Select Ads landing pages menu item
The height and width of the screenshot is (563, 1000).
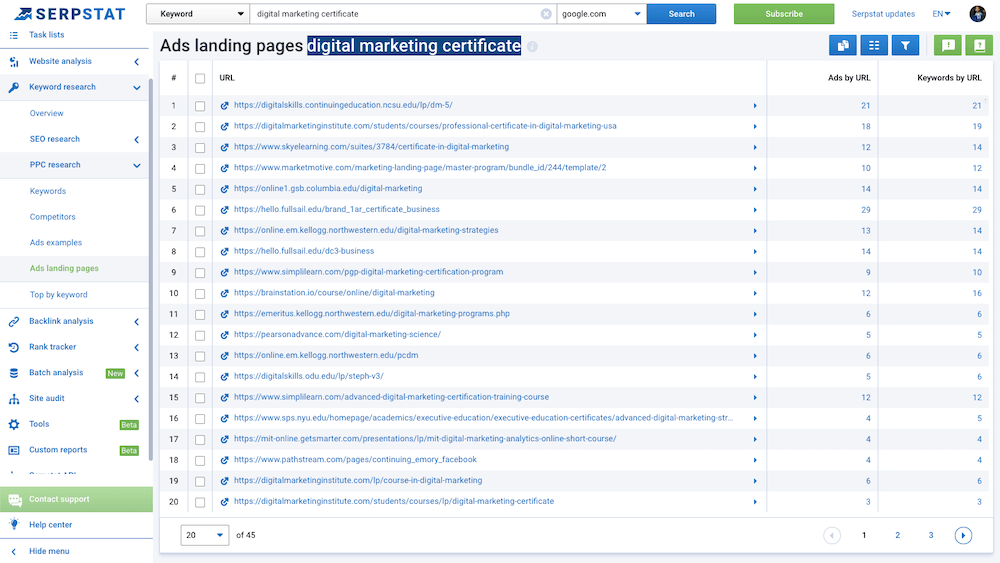click(x=64, y=269)
